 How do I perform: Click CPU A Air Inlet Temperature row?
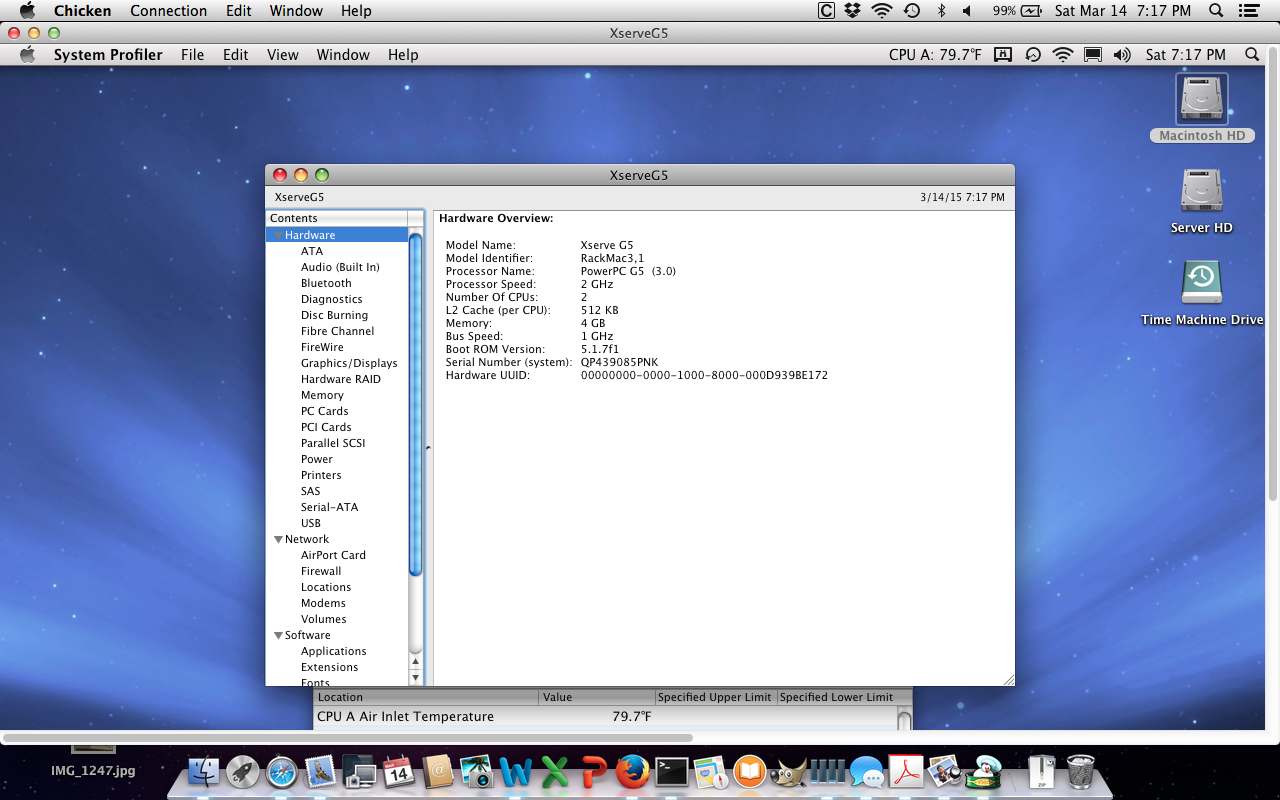[605, 717]
